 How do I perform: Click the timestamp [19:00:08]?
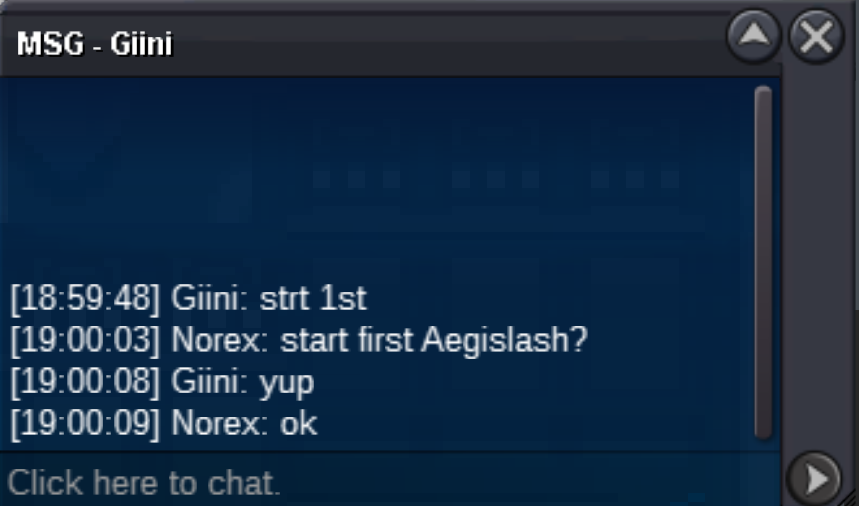tap(85, 382)
